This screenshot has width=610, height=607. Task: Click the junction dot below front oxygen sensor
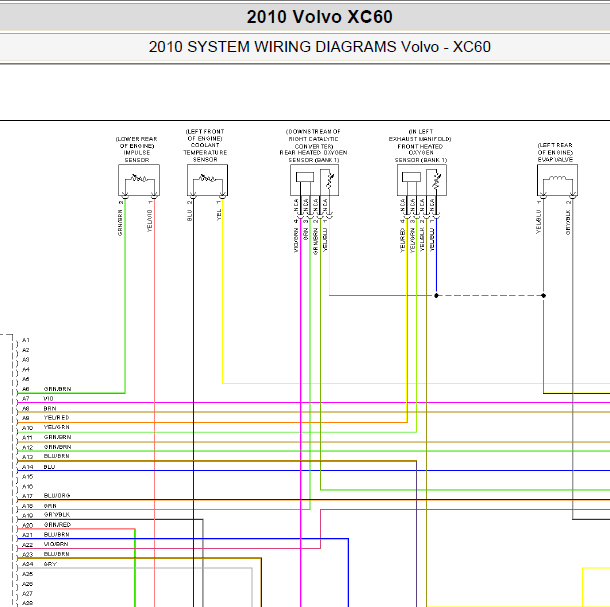tap(436, 296)
